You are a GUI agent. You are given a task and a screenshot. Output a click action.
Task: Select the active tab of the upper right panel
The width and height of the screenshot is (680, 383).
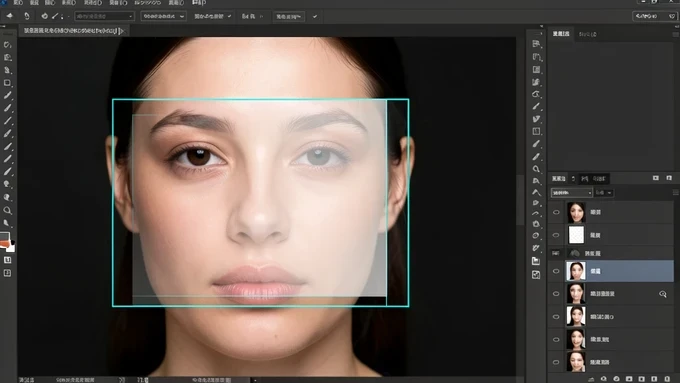(x=561, y=33)
